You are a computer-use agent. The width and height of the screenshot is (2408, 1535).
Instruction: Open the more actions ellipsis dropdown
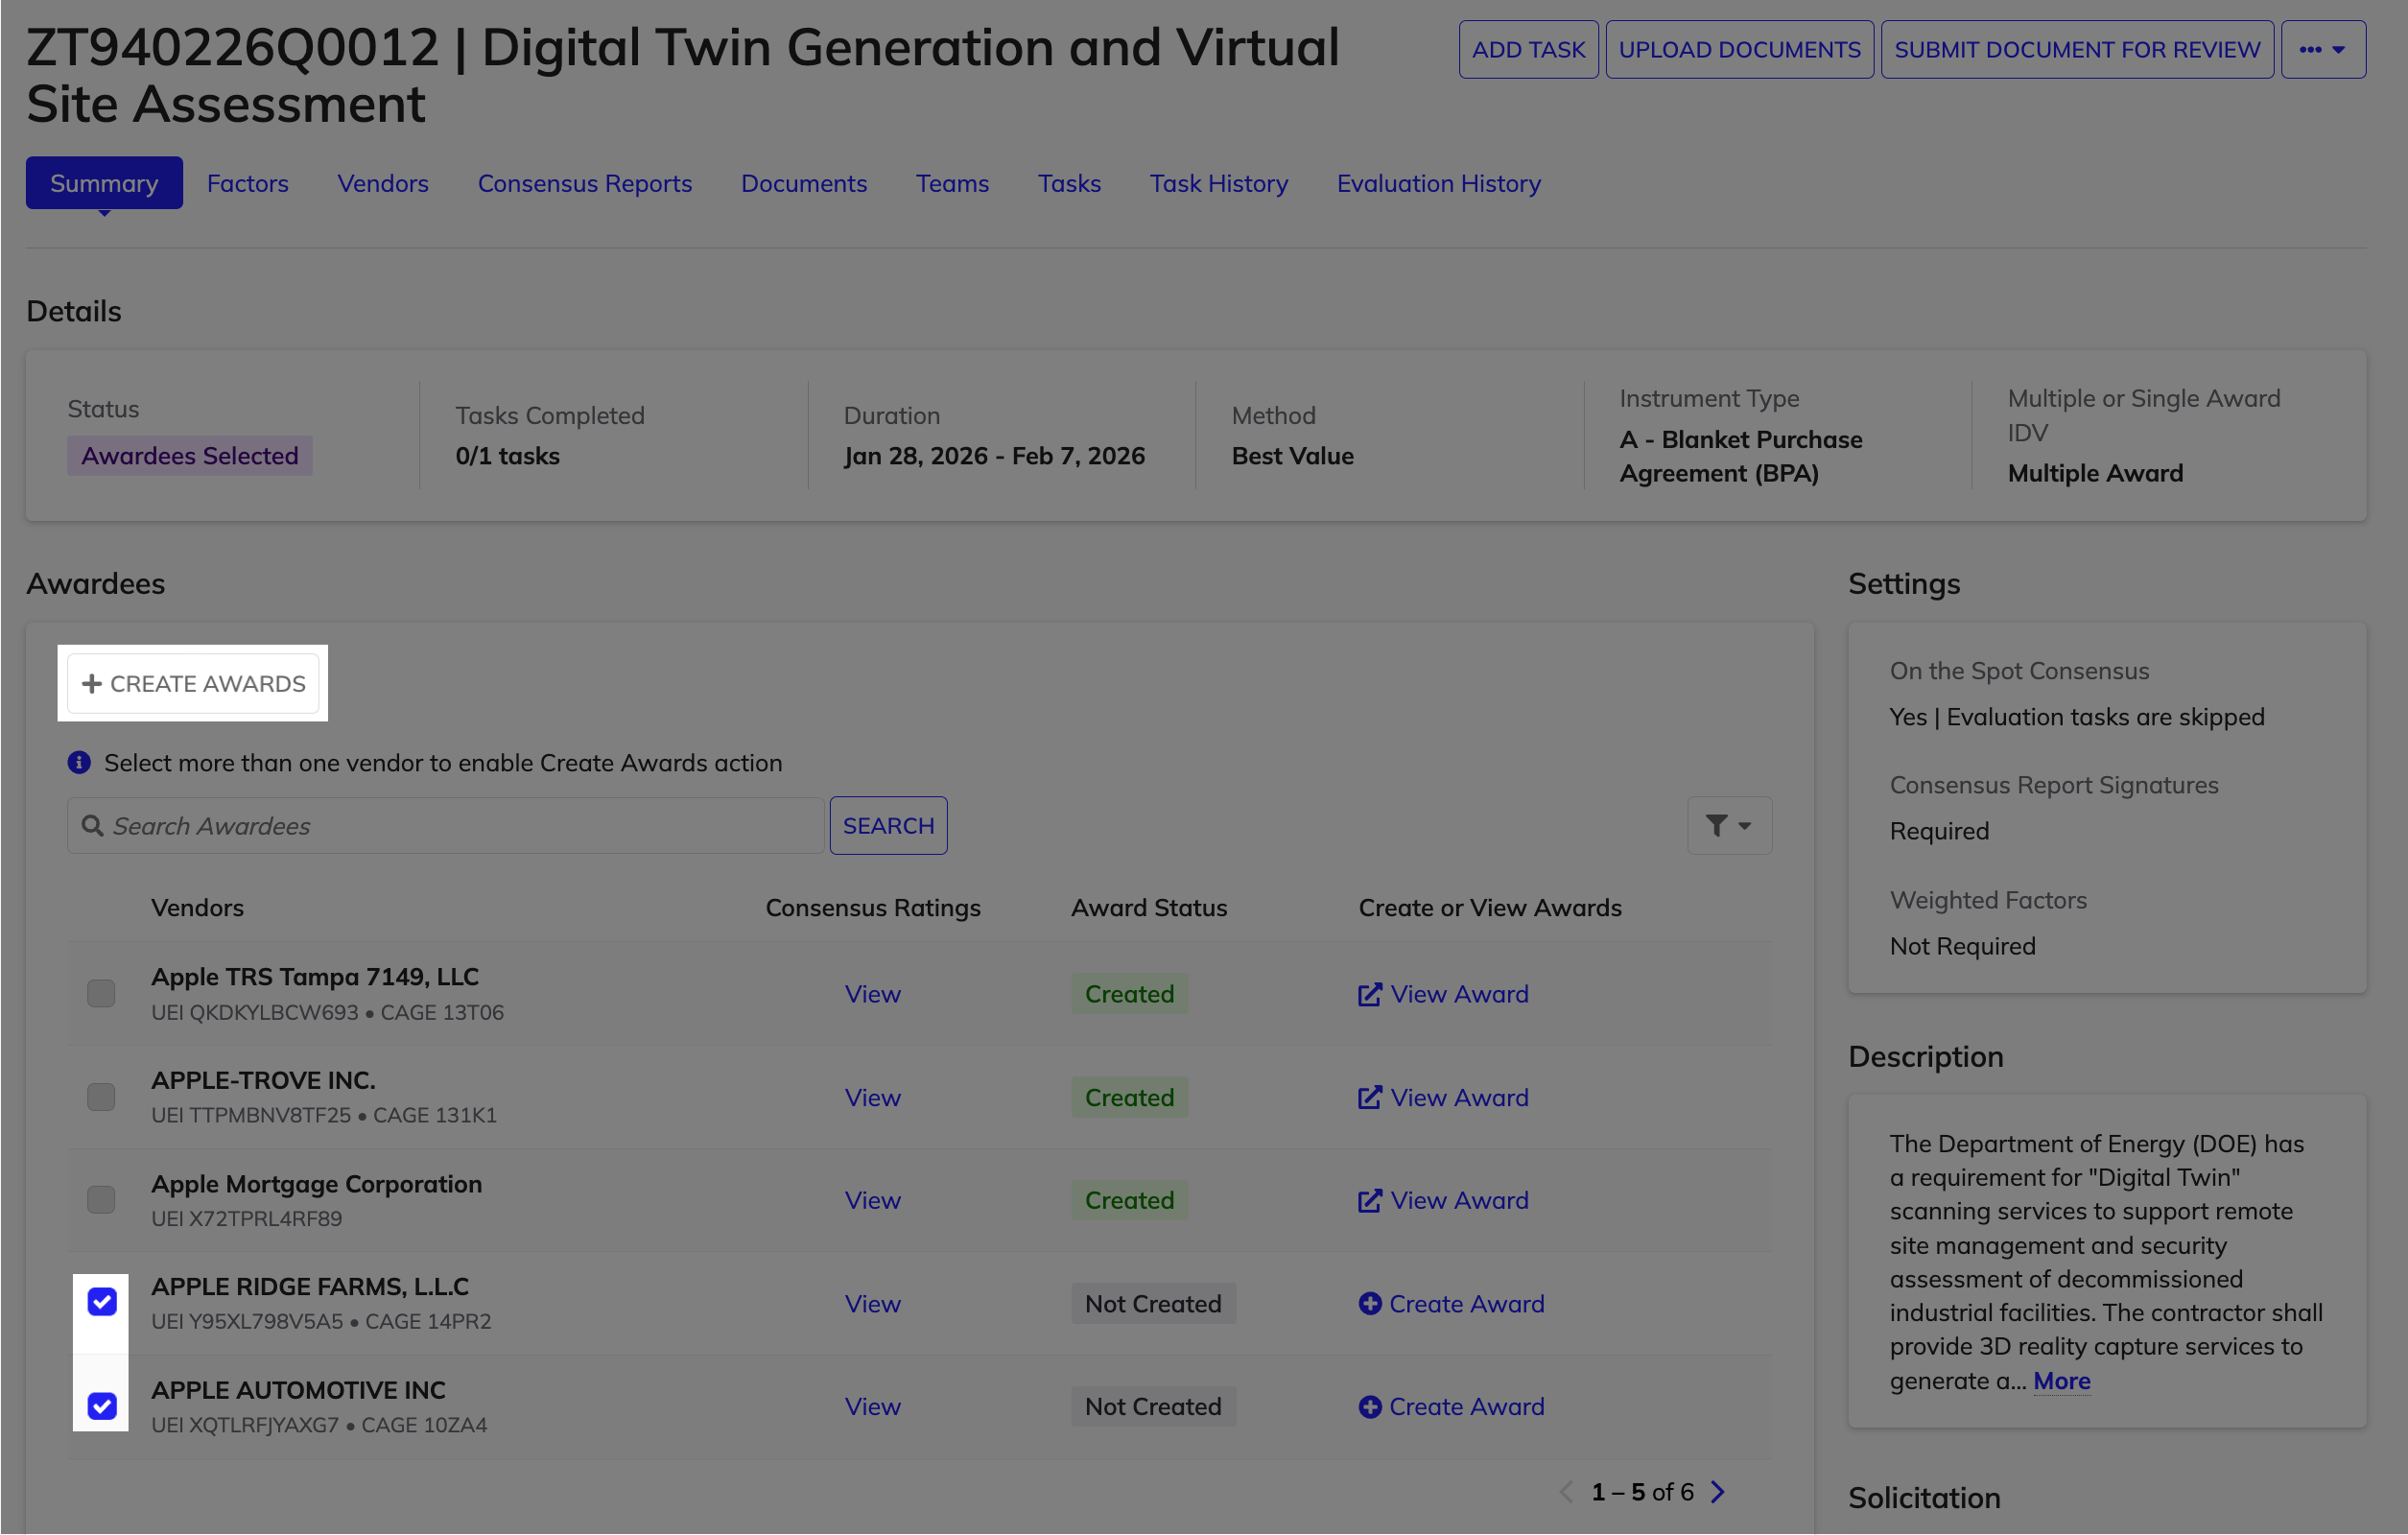click(2322, 49)
